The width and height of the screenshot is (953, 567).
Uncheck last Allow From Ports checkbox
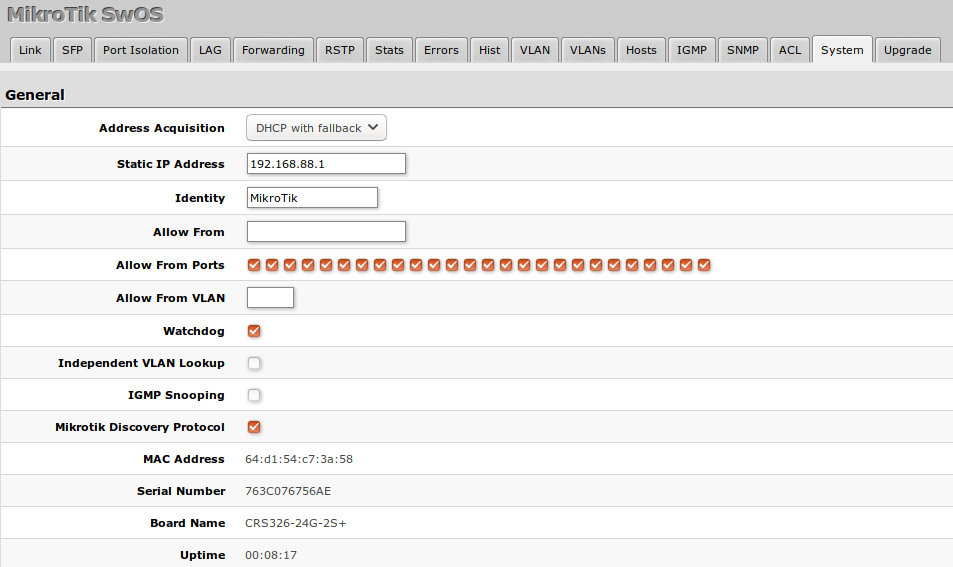[704, 265]
